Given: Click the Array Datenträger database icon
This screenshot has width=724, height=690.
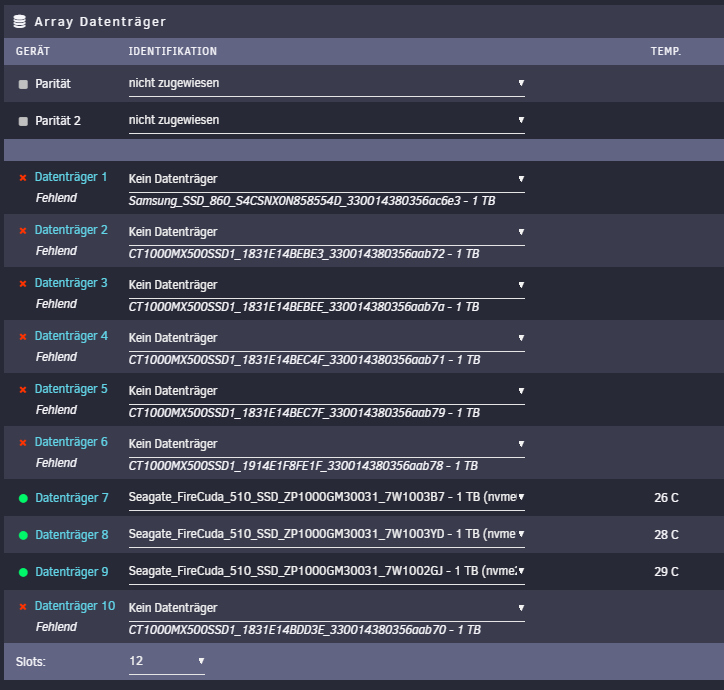Looking at the screenshot, I should coord(19,21).
